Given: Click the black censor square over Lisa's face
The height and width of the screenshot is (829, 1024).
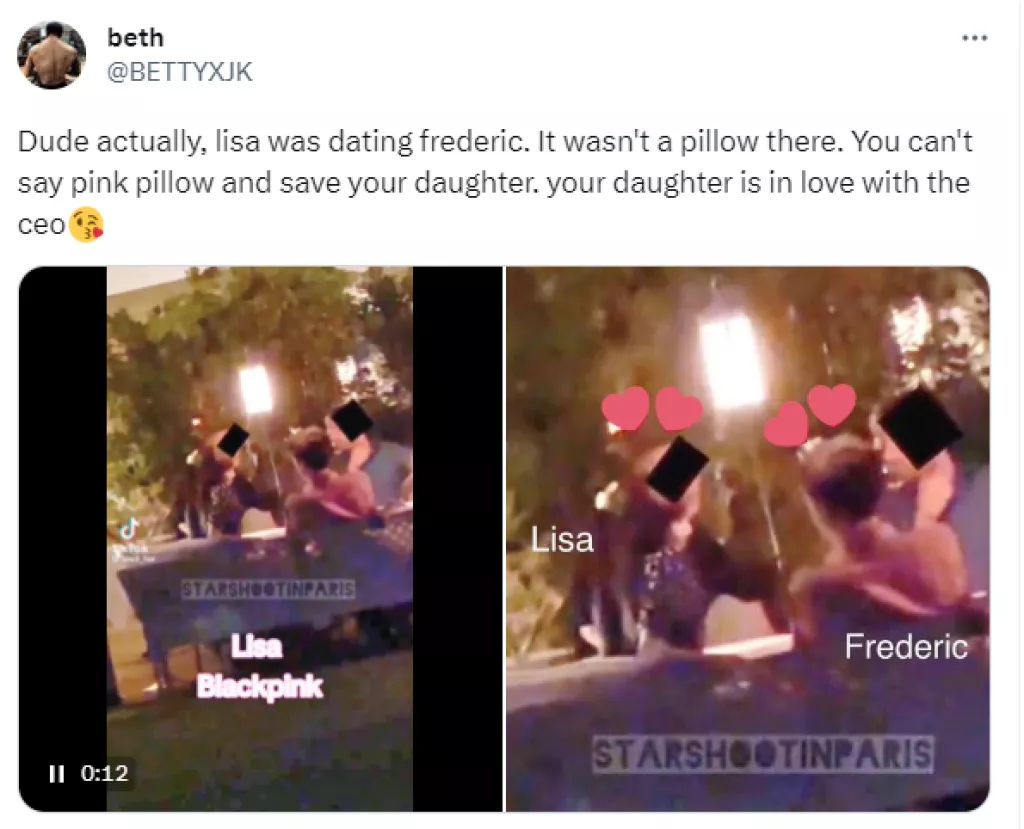Looking at the screenshot, I should coord(680,467).
